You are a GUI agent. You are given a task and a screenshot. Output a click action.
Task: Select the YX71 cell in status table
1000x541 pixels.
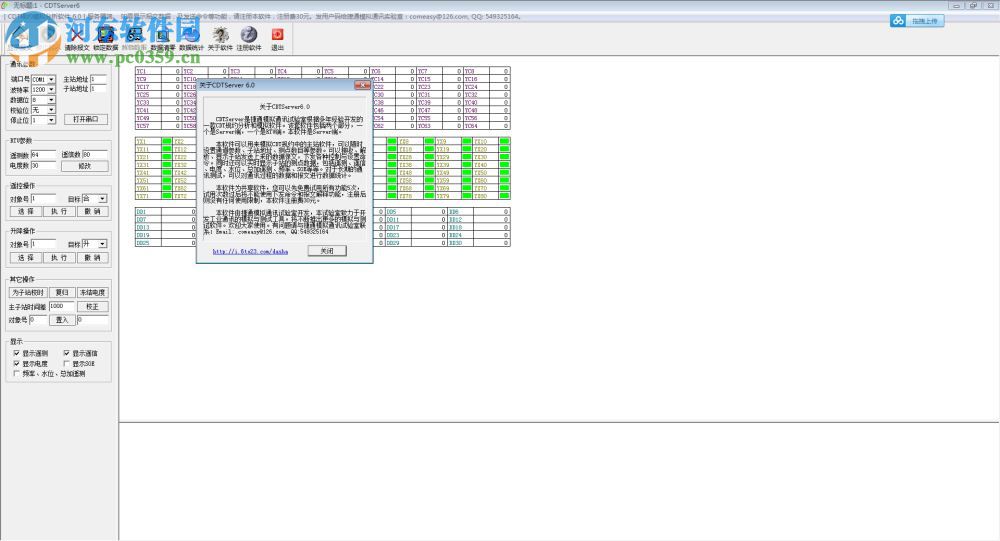148,196
